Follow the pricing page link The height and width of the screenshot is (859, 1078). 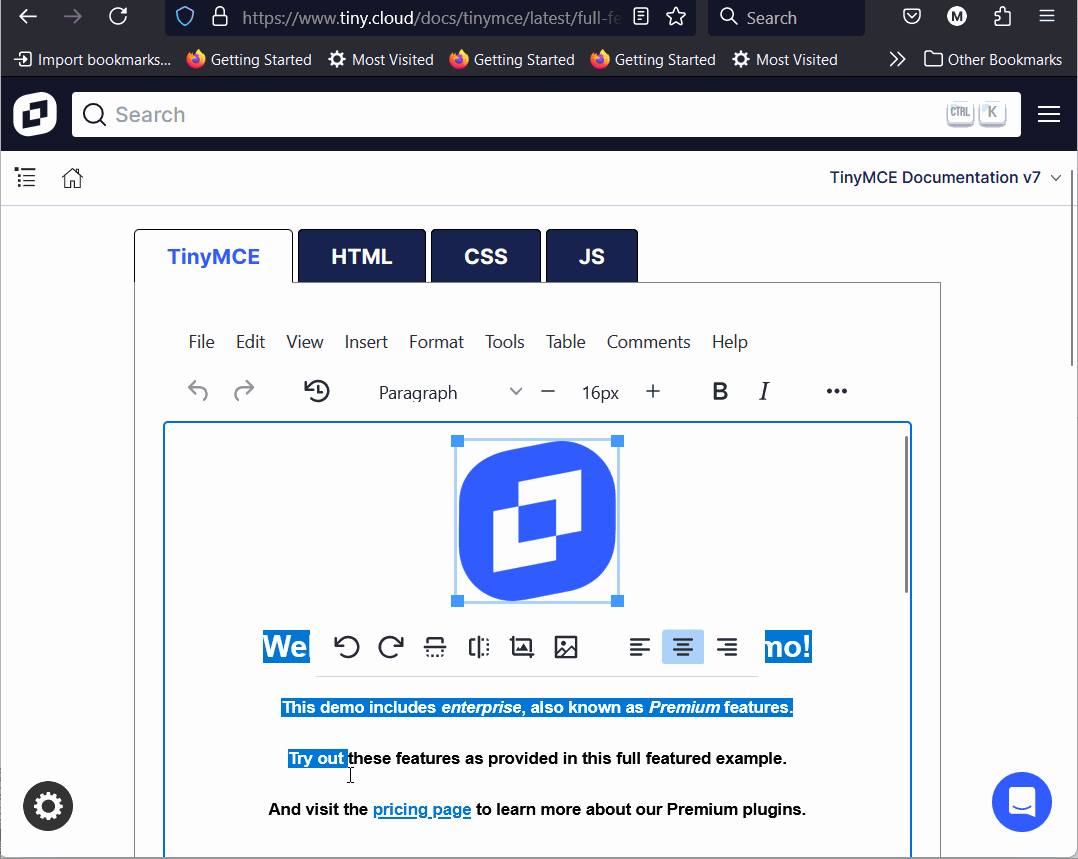(421, 810)
